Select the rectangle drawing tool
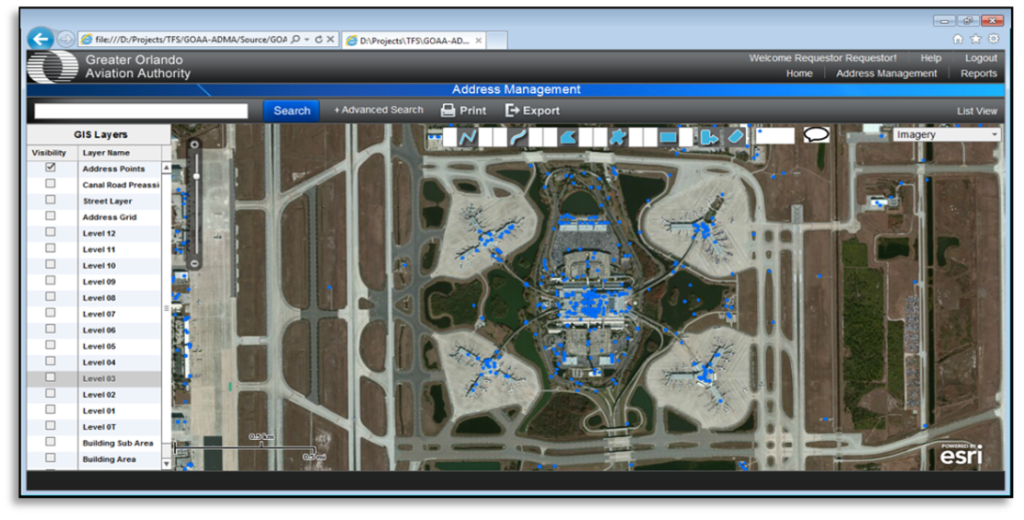This screenshot has width=1024, height=520. 667,137
